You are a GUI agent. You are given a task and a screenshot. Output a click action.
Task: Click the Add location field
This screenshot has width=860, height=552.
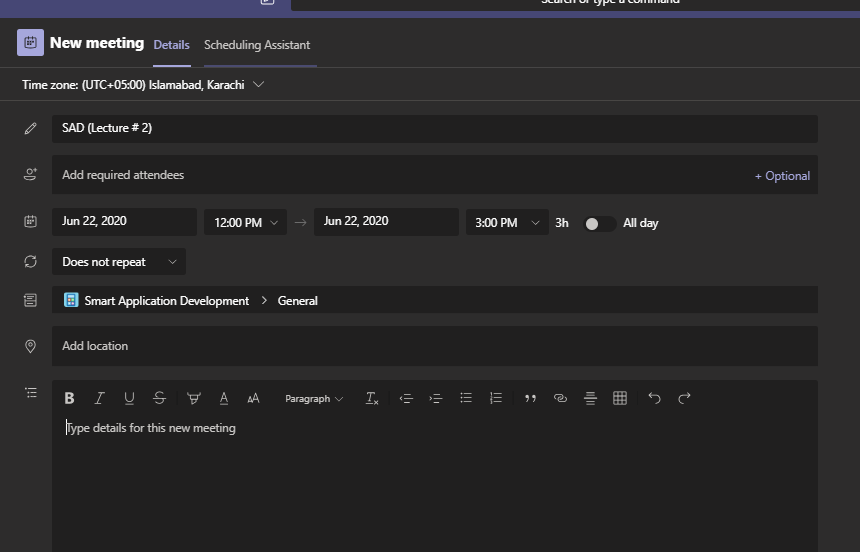(x=435, y=346)
